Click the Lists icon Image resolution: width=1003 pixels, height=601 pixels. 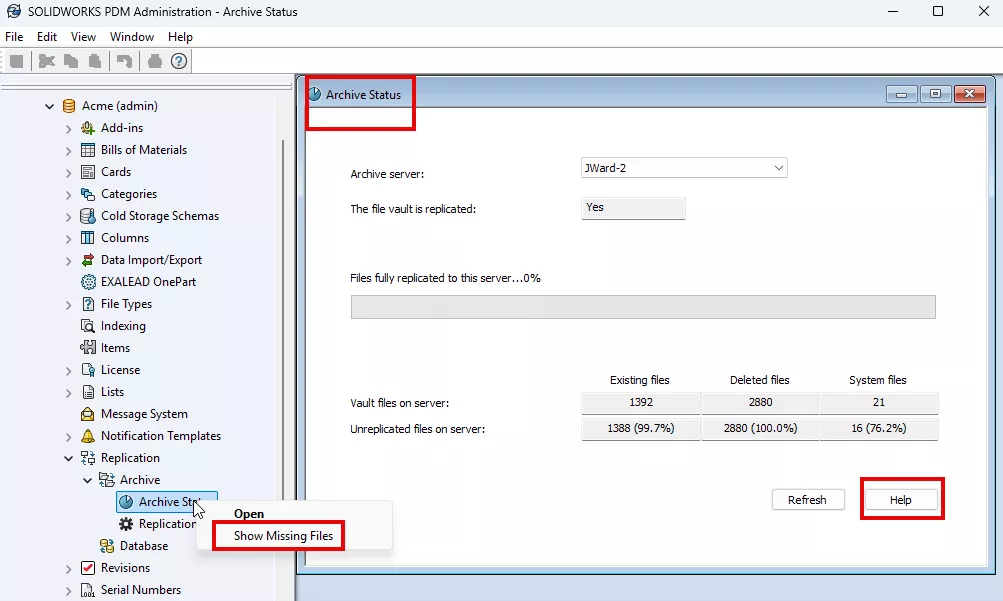88,392
